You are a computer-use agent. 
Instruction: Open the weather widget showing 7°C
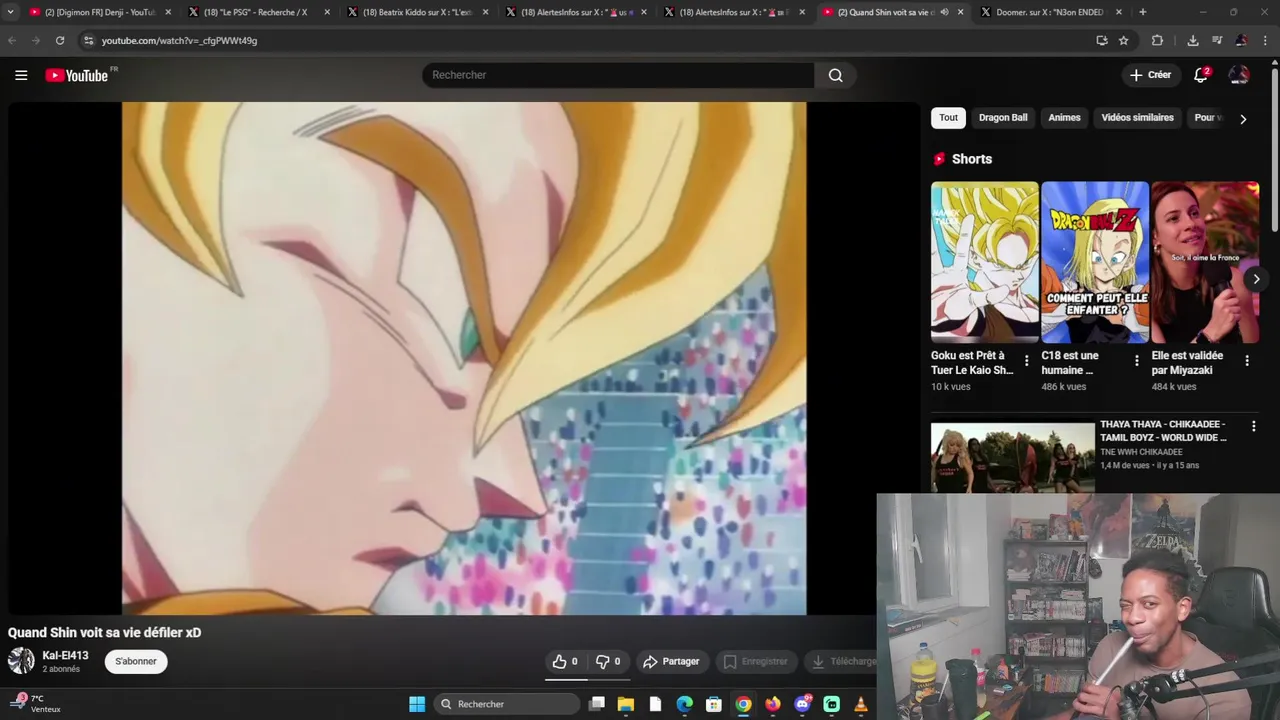36,704
